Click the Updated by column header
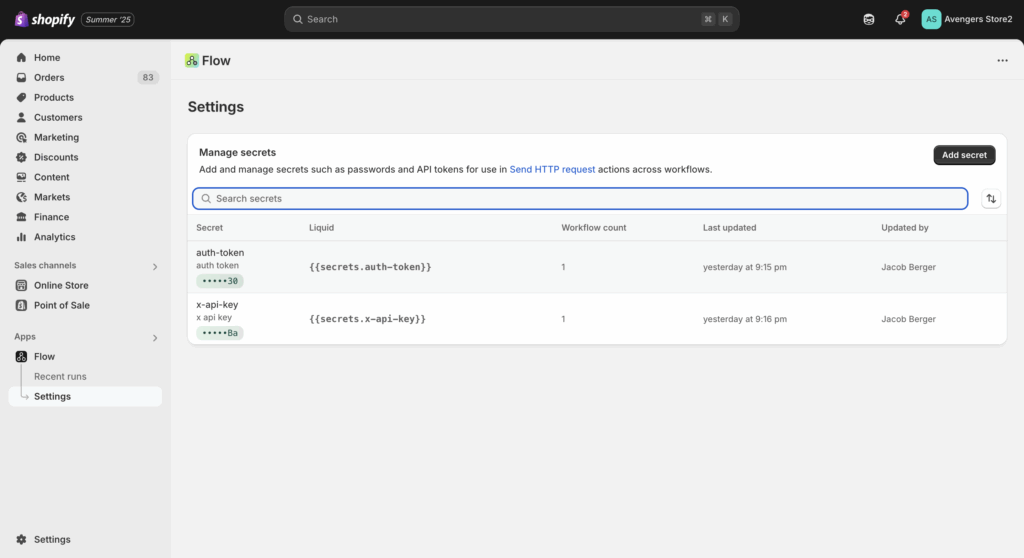This screenshot has height=558, width=1024. [x=904, y=227]
